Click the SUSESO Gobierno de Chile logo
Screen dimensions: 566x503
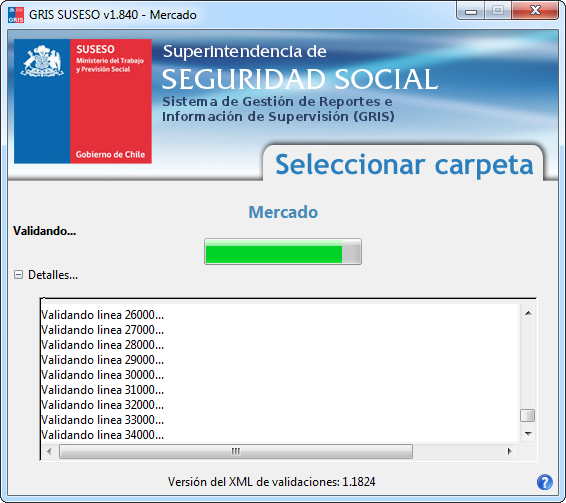[x=83, y=101]
